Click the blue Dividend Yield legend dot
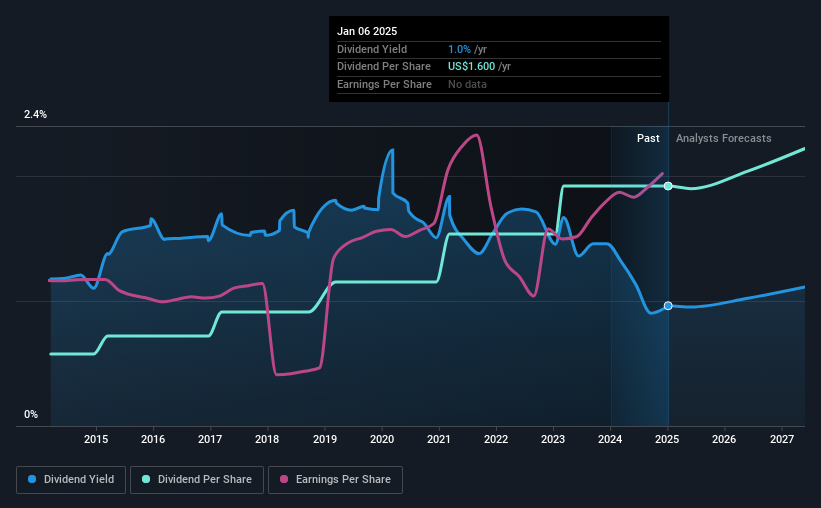 [32, 479]
